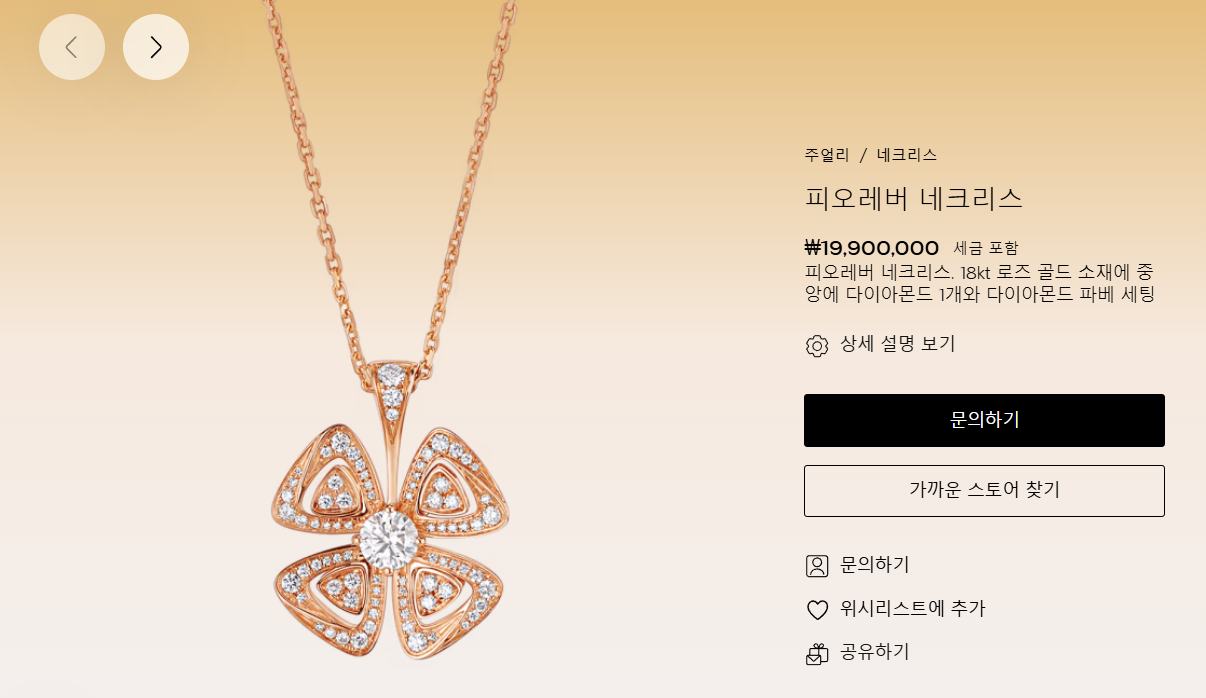Click the 피오레버 네크리스 product title
Image resolution: width=1206 pixels, height=698 pixels.
pos(914,198)
